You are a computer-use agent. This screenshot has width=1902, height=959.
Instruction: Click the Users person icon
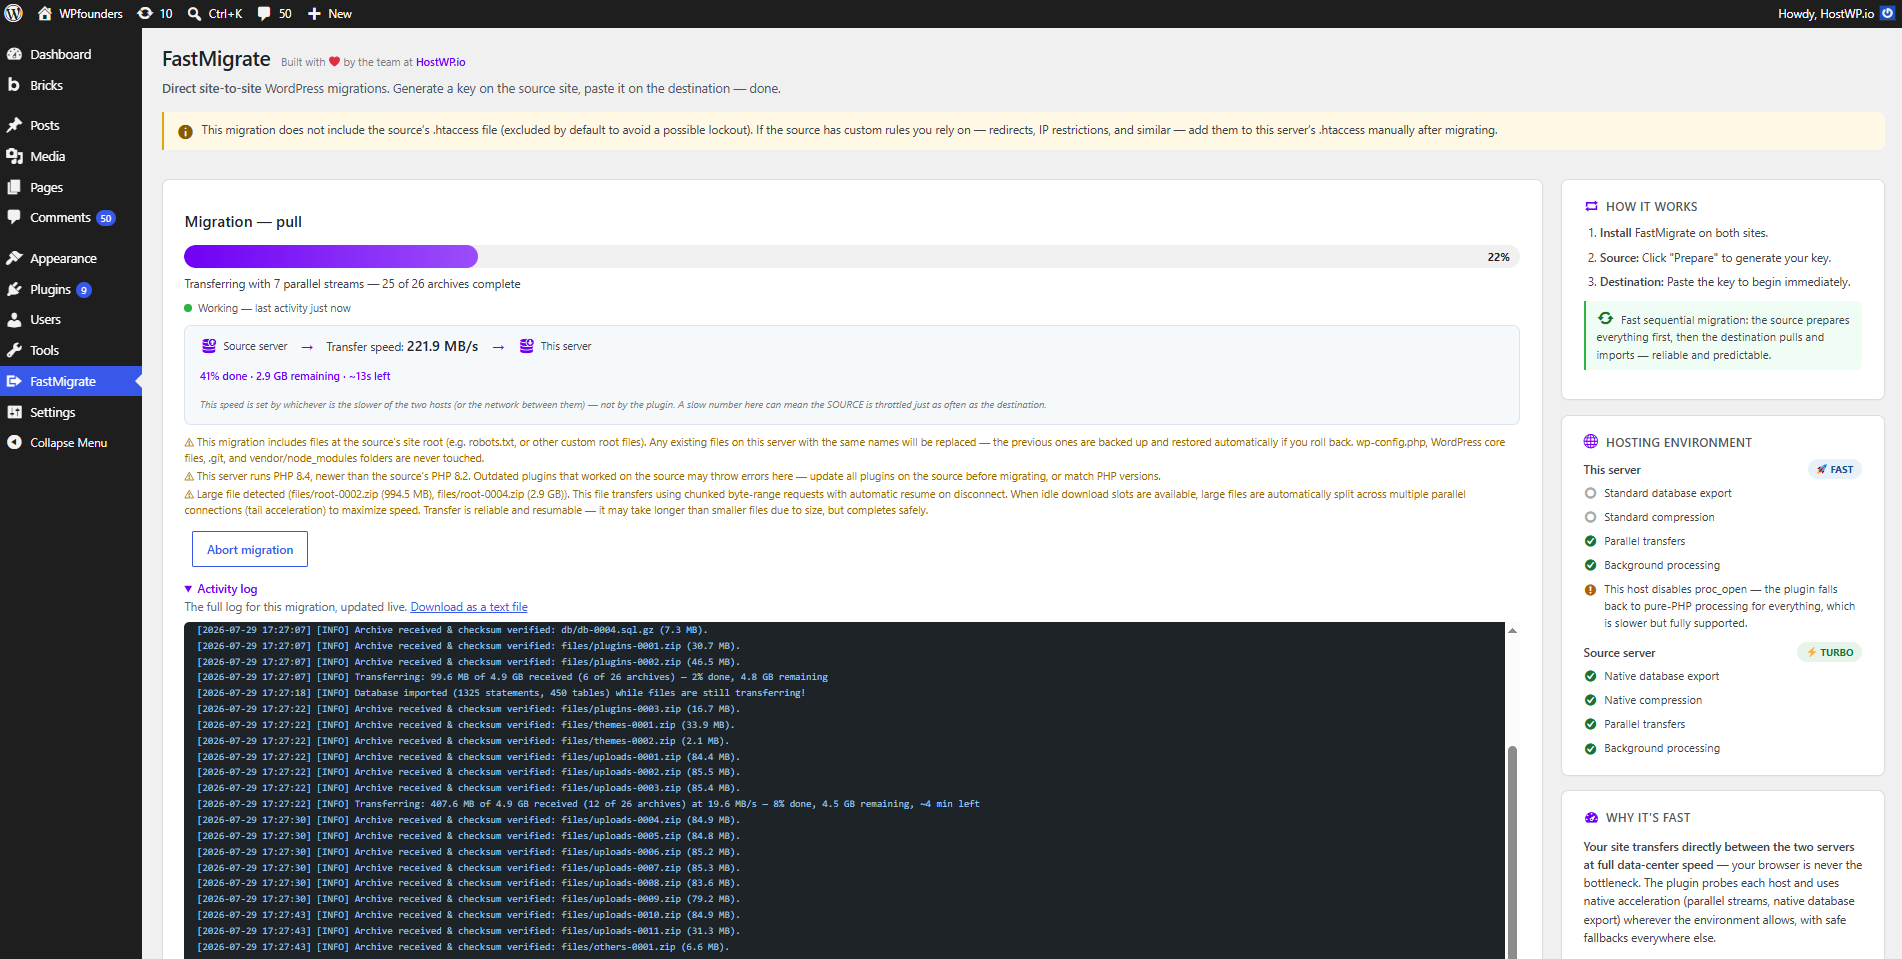tap(14, 320)
